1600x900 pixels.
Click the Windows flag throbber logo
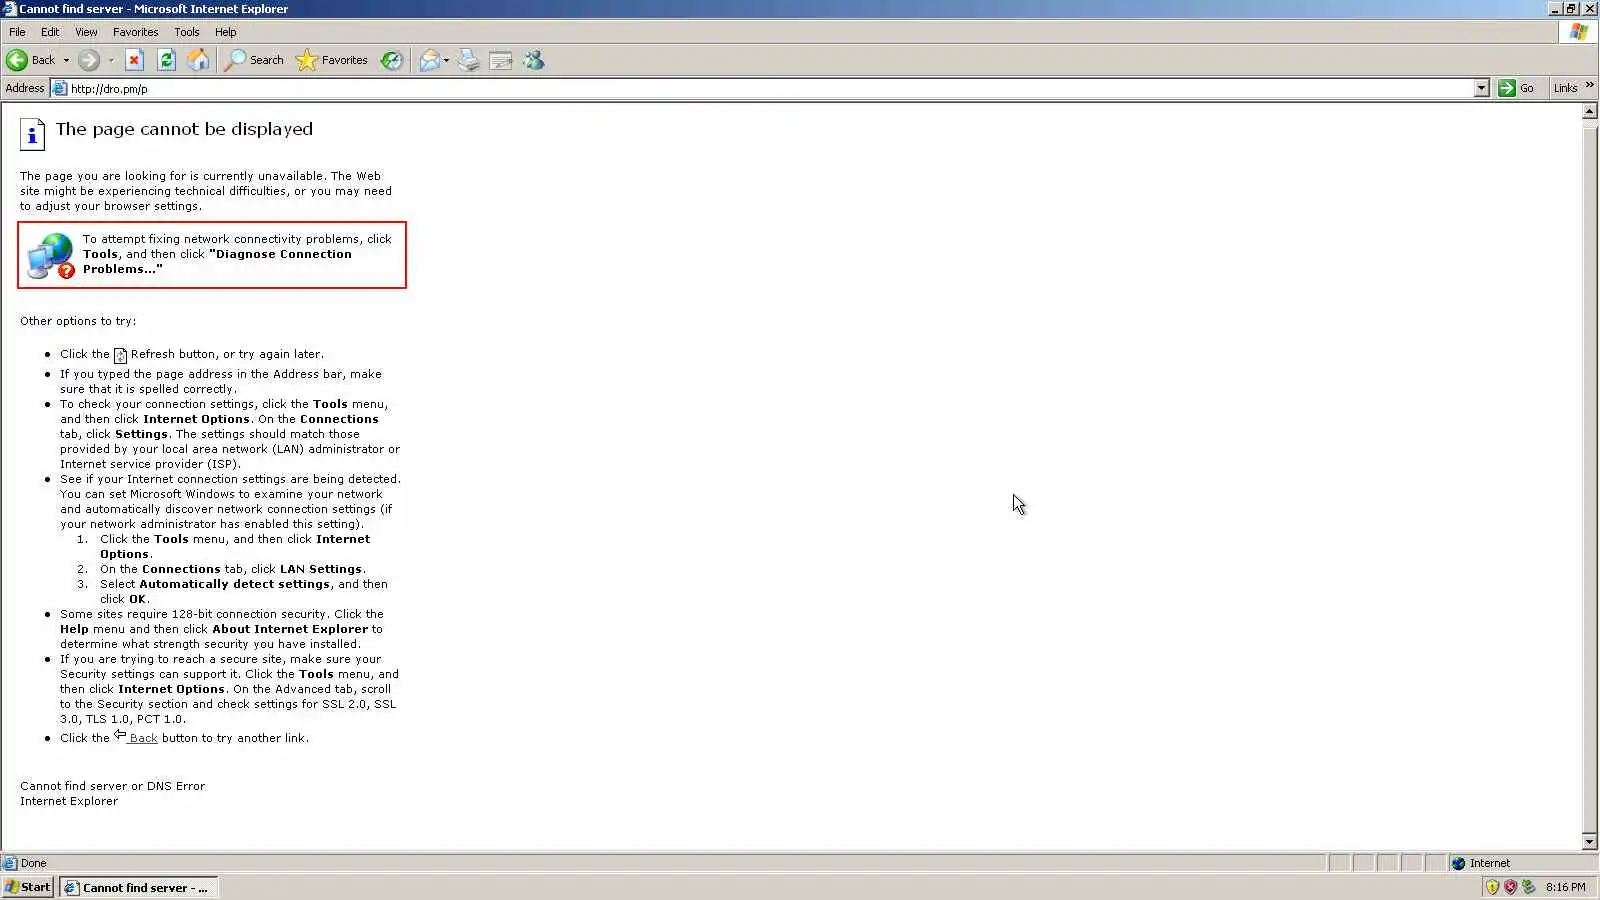tap(1578, 32)
